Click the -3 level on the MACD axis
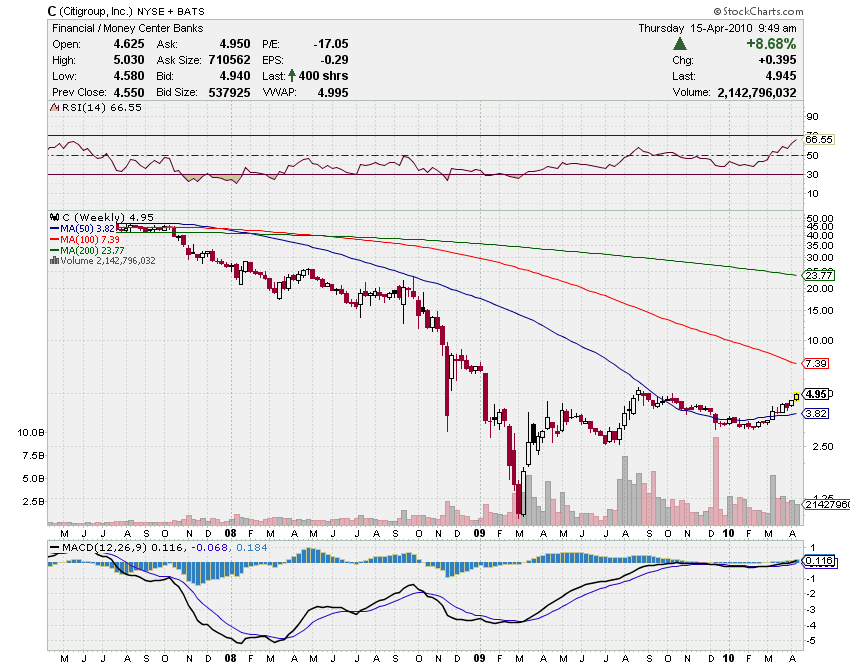Image resolution: width=850 pixels, height=668 pixels. 812,610
